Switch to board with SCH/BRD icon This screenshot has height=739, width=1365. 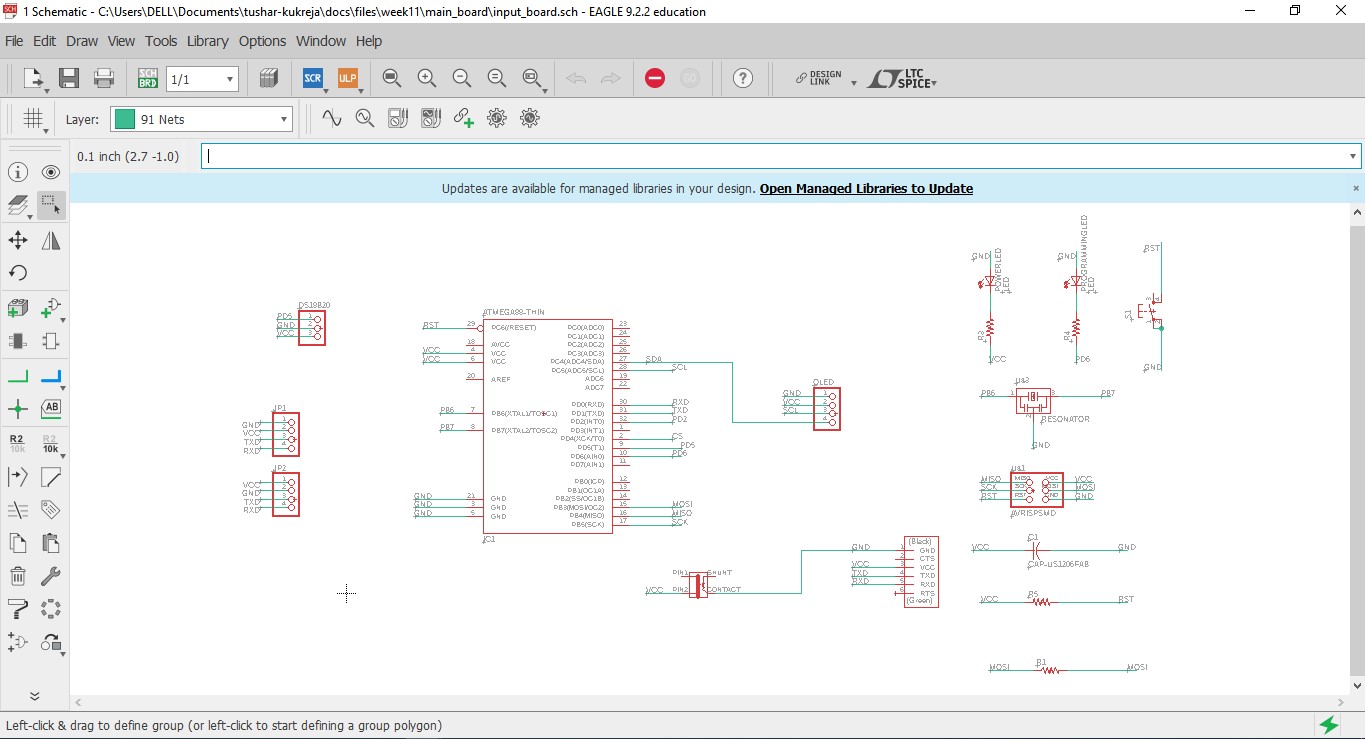click(148, 78)
